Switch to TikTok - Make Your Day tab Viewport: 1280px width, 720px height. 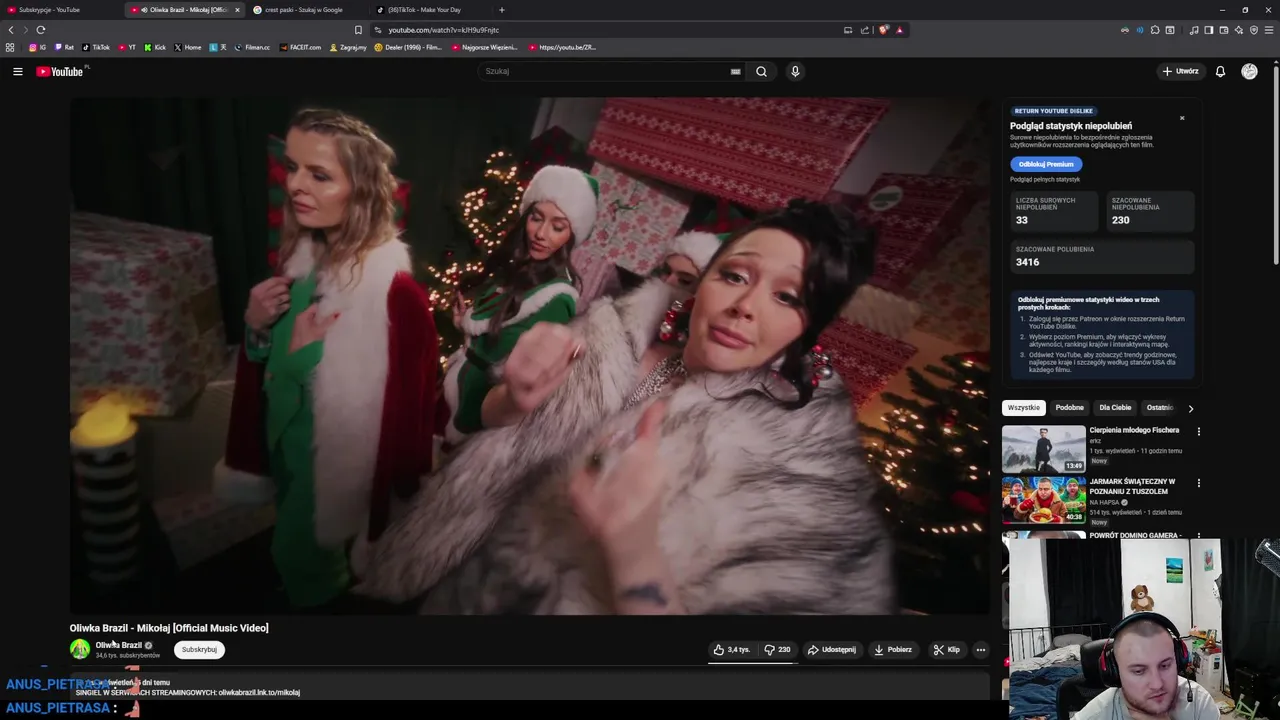tap(430, 10)
